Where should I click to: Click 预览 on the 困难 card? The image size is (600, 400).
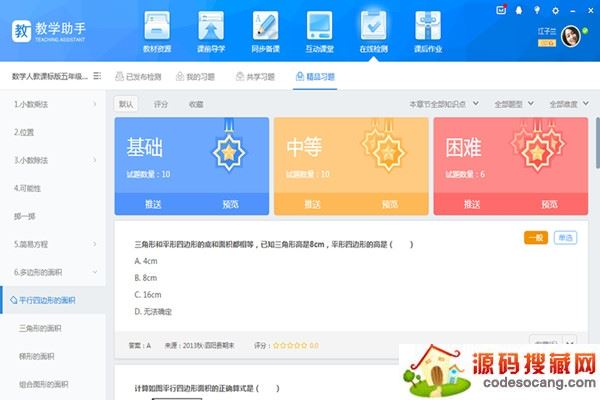[549, 204]
